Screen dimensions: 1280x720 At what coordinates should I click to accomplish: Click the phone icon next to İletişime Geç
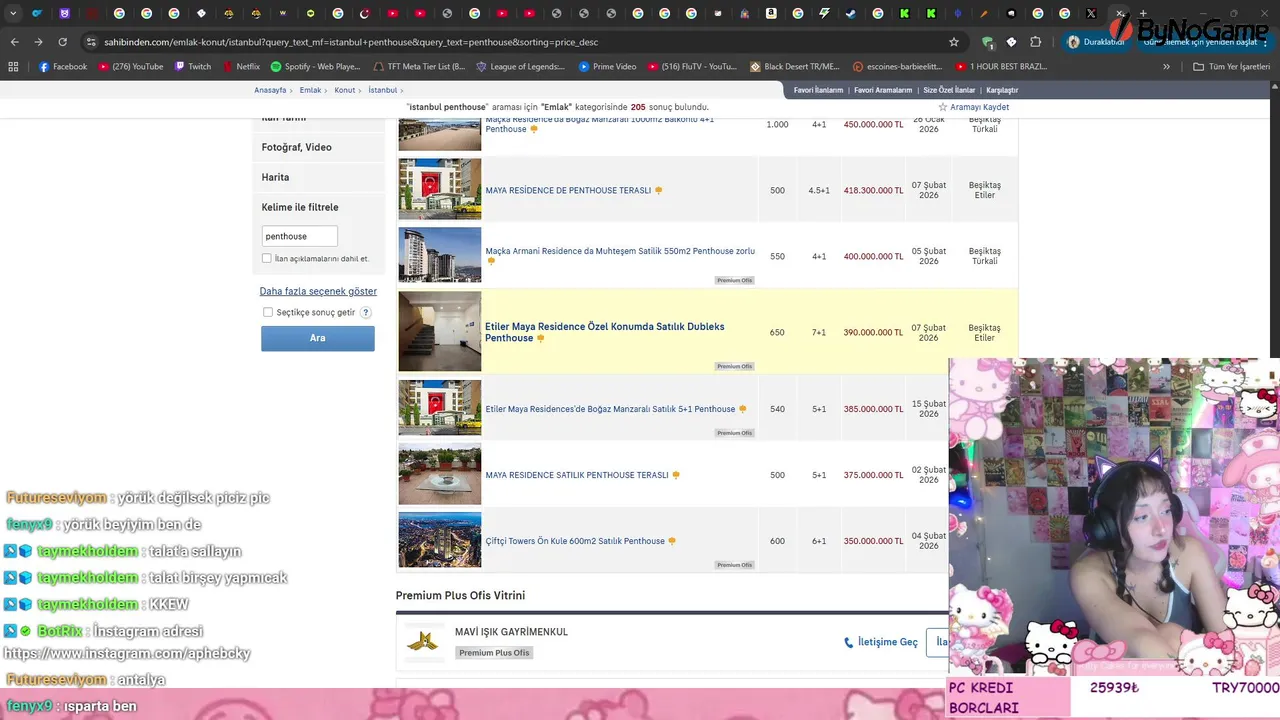[849, 643]
